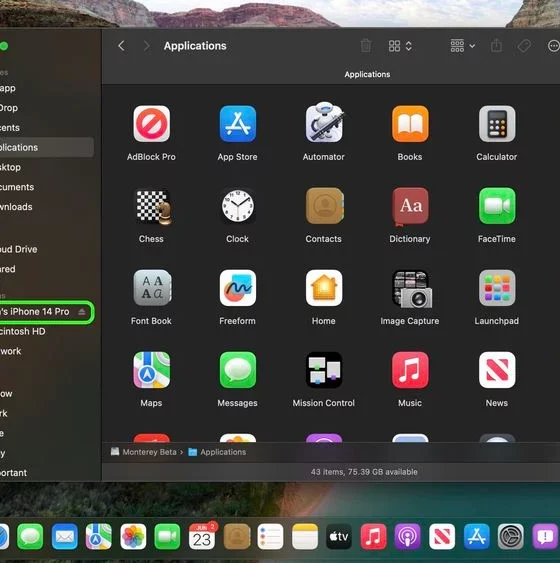Open the Image Capture app icon
This screenshot has width=560, height=563.
(412, 289)
